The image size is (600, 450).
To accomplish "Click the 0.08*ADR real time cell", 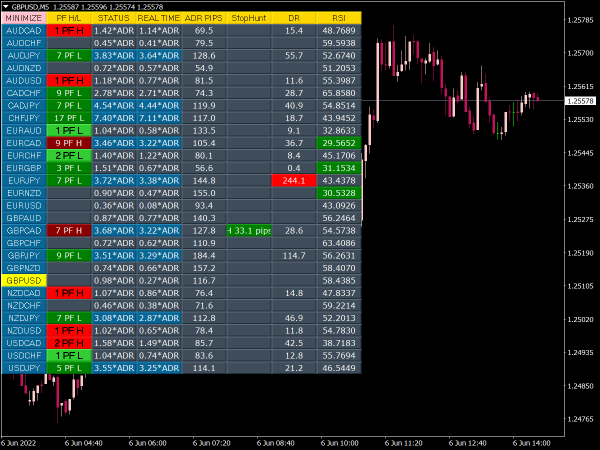I will click(x=159, y=205).
